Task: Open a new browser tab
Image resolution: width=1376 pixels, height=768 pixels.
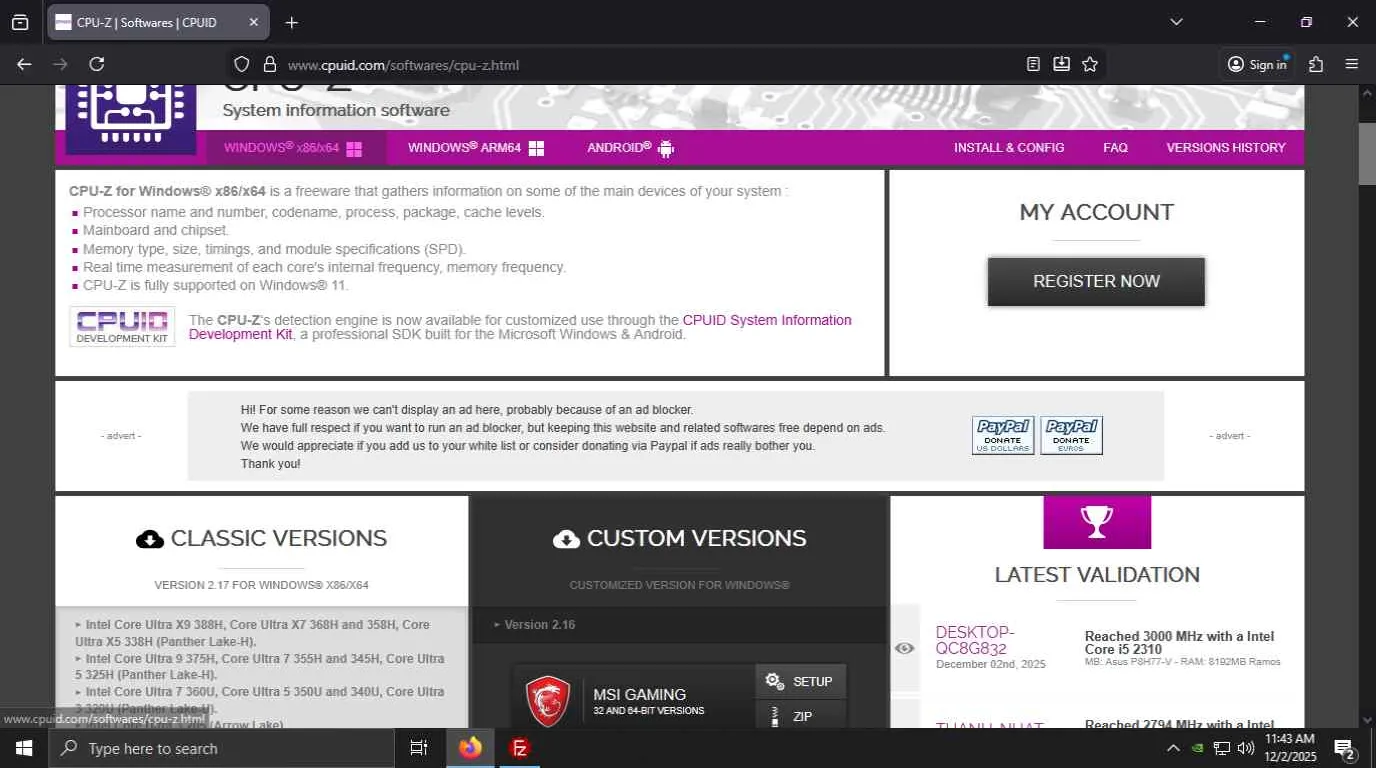Action: [x=291, y=22]
